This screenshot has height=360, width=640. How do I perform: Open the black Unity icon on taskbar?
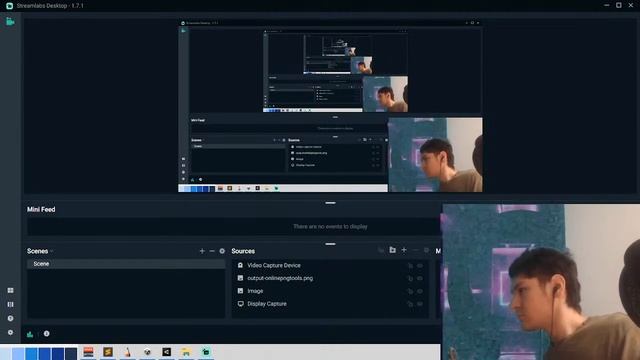[167, 352]
